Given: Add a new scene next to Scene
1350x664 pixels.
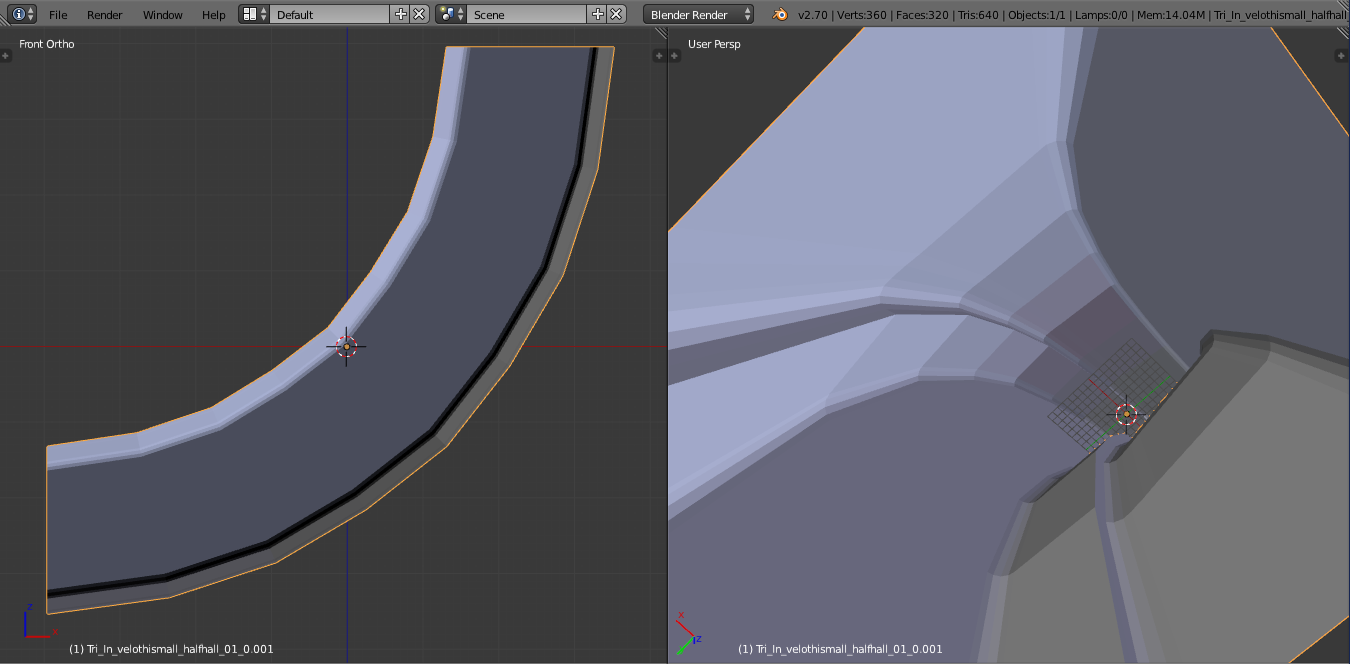Looking at the screenshot, I should click(x=598, y=14).
